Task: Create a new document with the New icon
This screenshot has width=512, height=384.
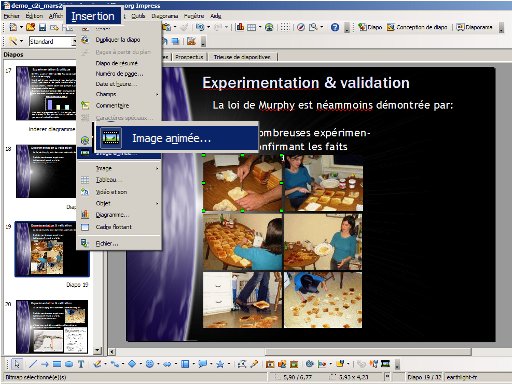Action: click(13, 27)
